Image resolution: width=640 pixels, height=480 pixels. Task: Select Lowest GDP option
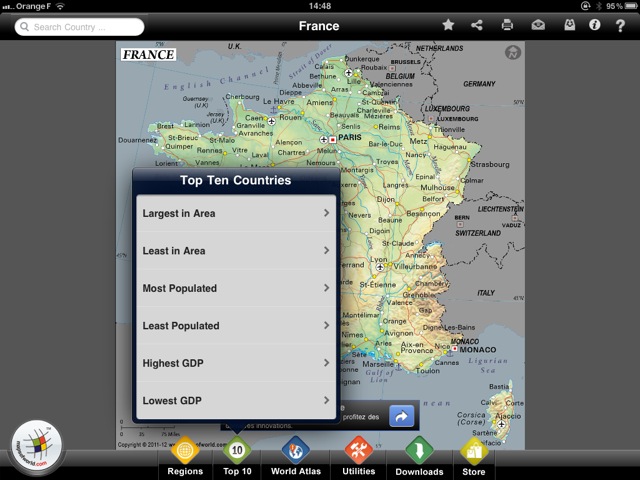pos(236,401)
